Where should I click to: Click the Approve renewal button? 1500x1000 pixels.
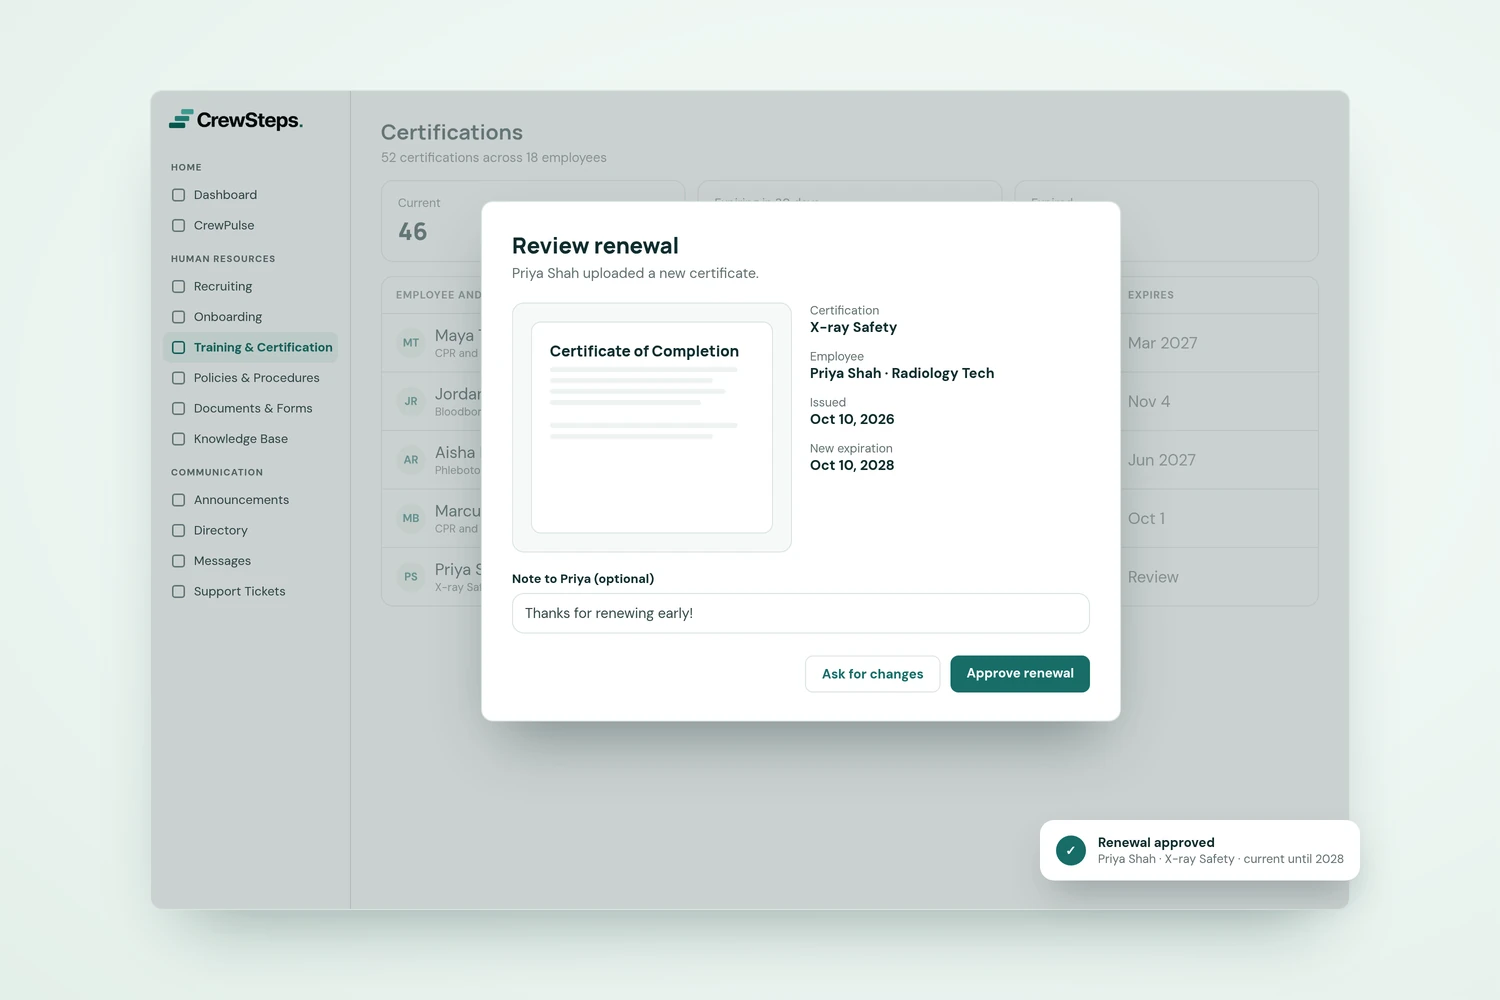tap(1020, 674)
